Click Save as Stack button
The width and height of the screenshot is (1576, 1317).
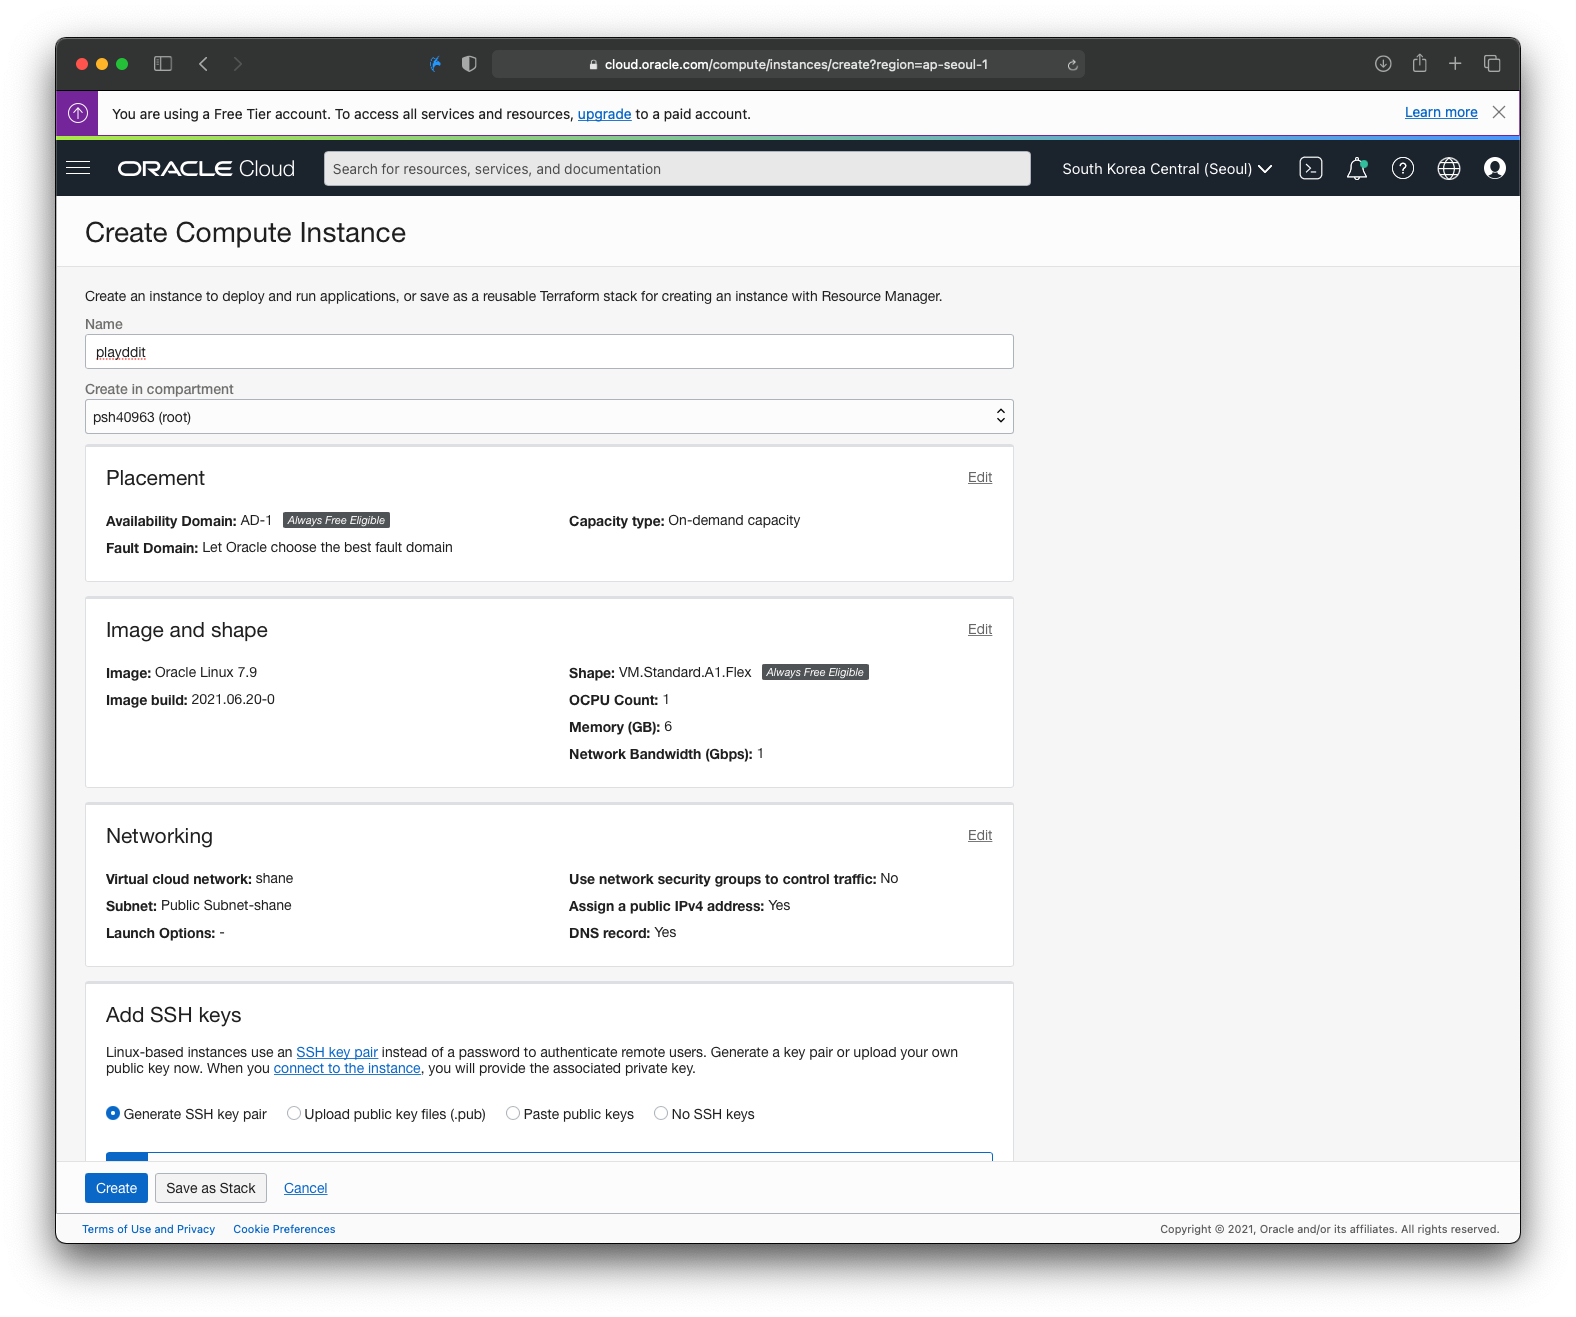click(211, 1188)
